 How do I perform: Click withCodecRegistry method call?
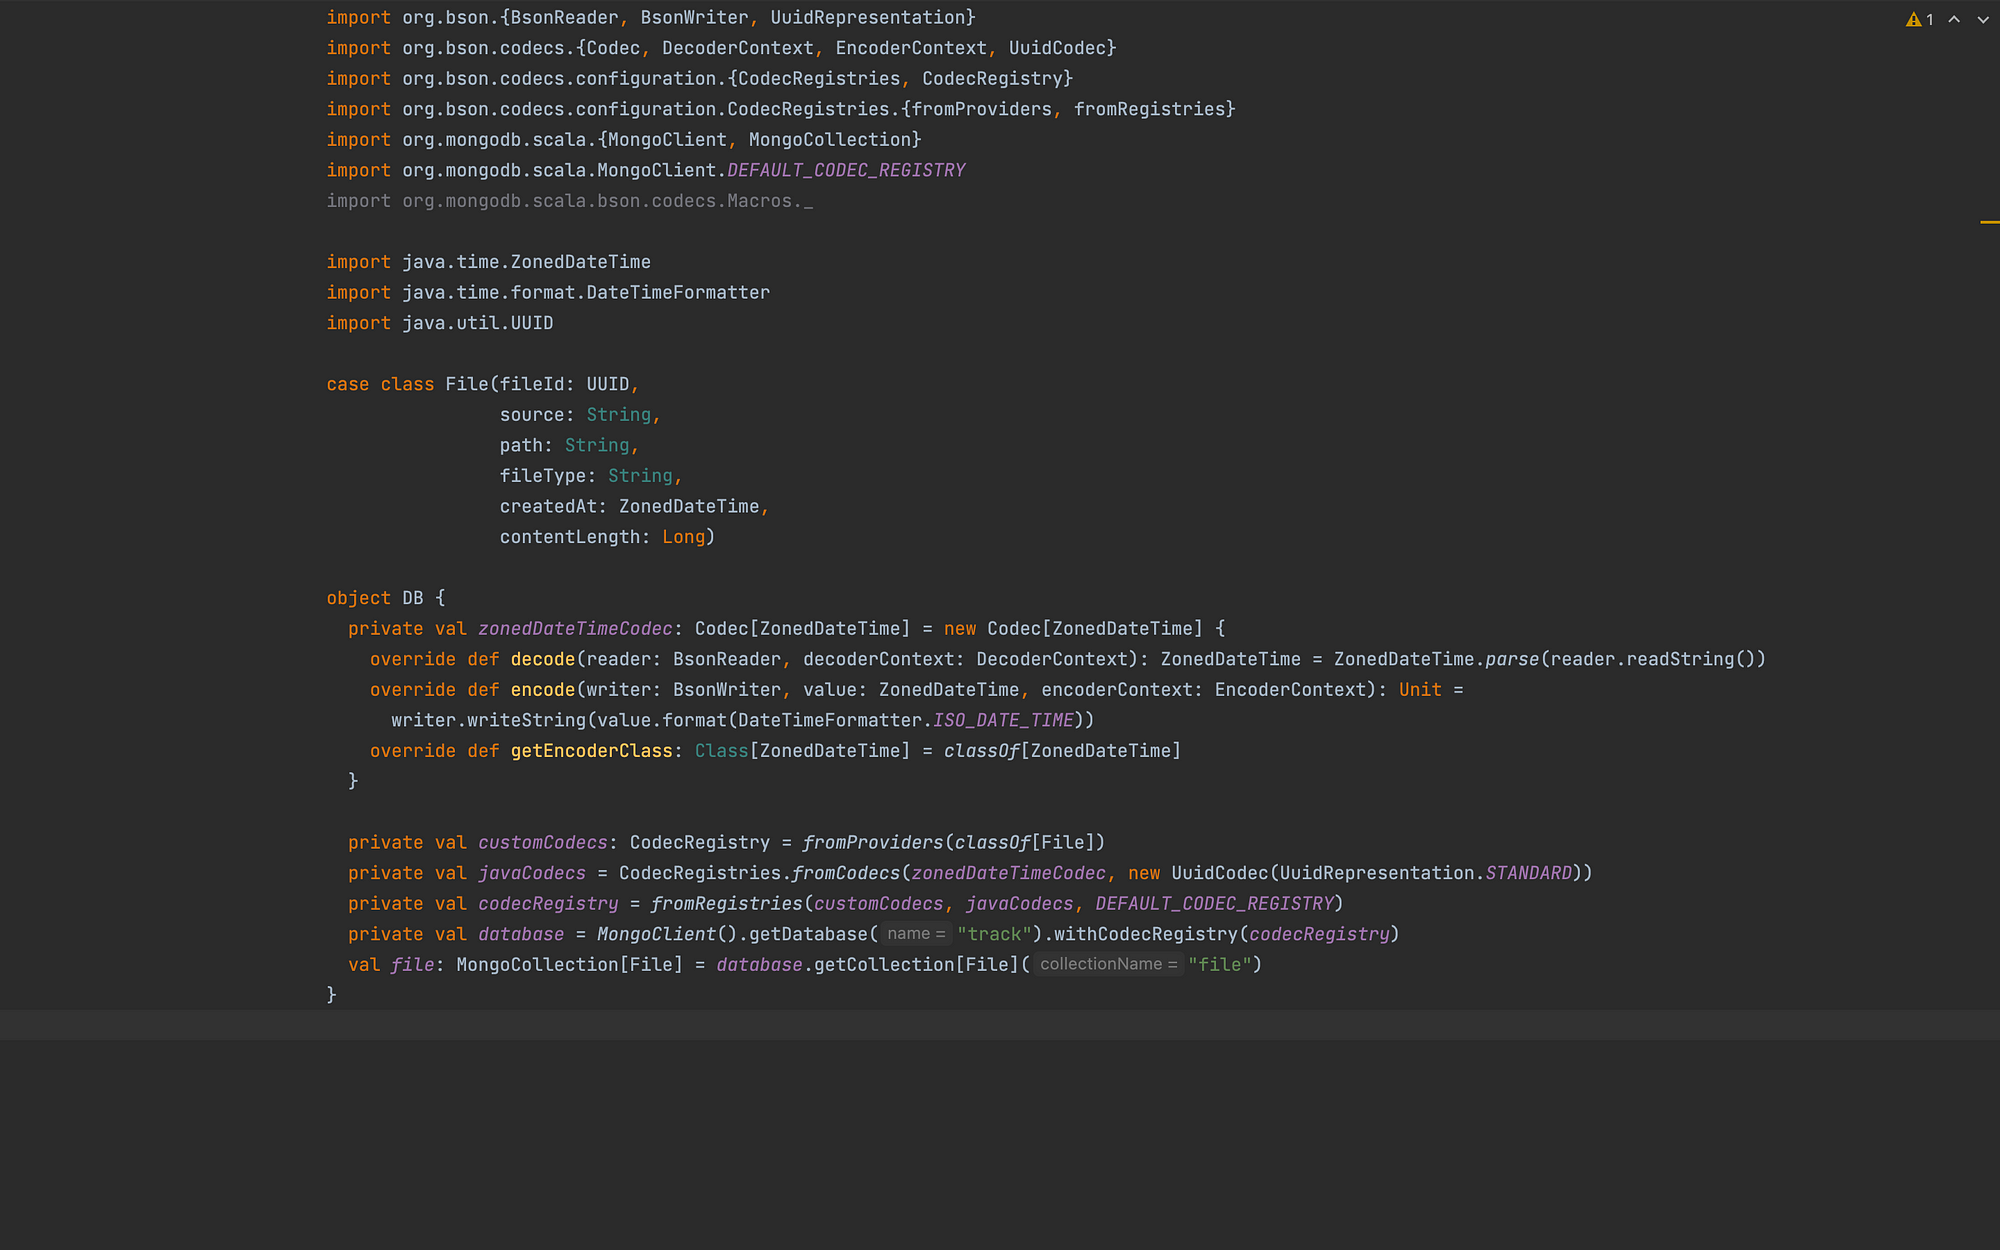(x=1146, y=934)
